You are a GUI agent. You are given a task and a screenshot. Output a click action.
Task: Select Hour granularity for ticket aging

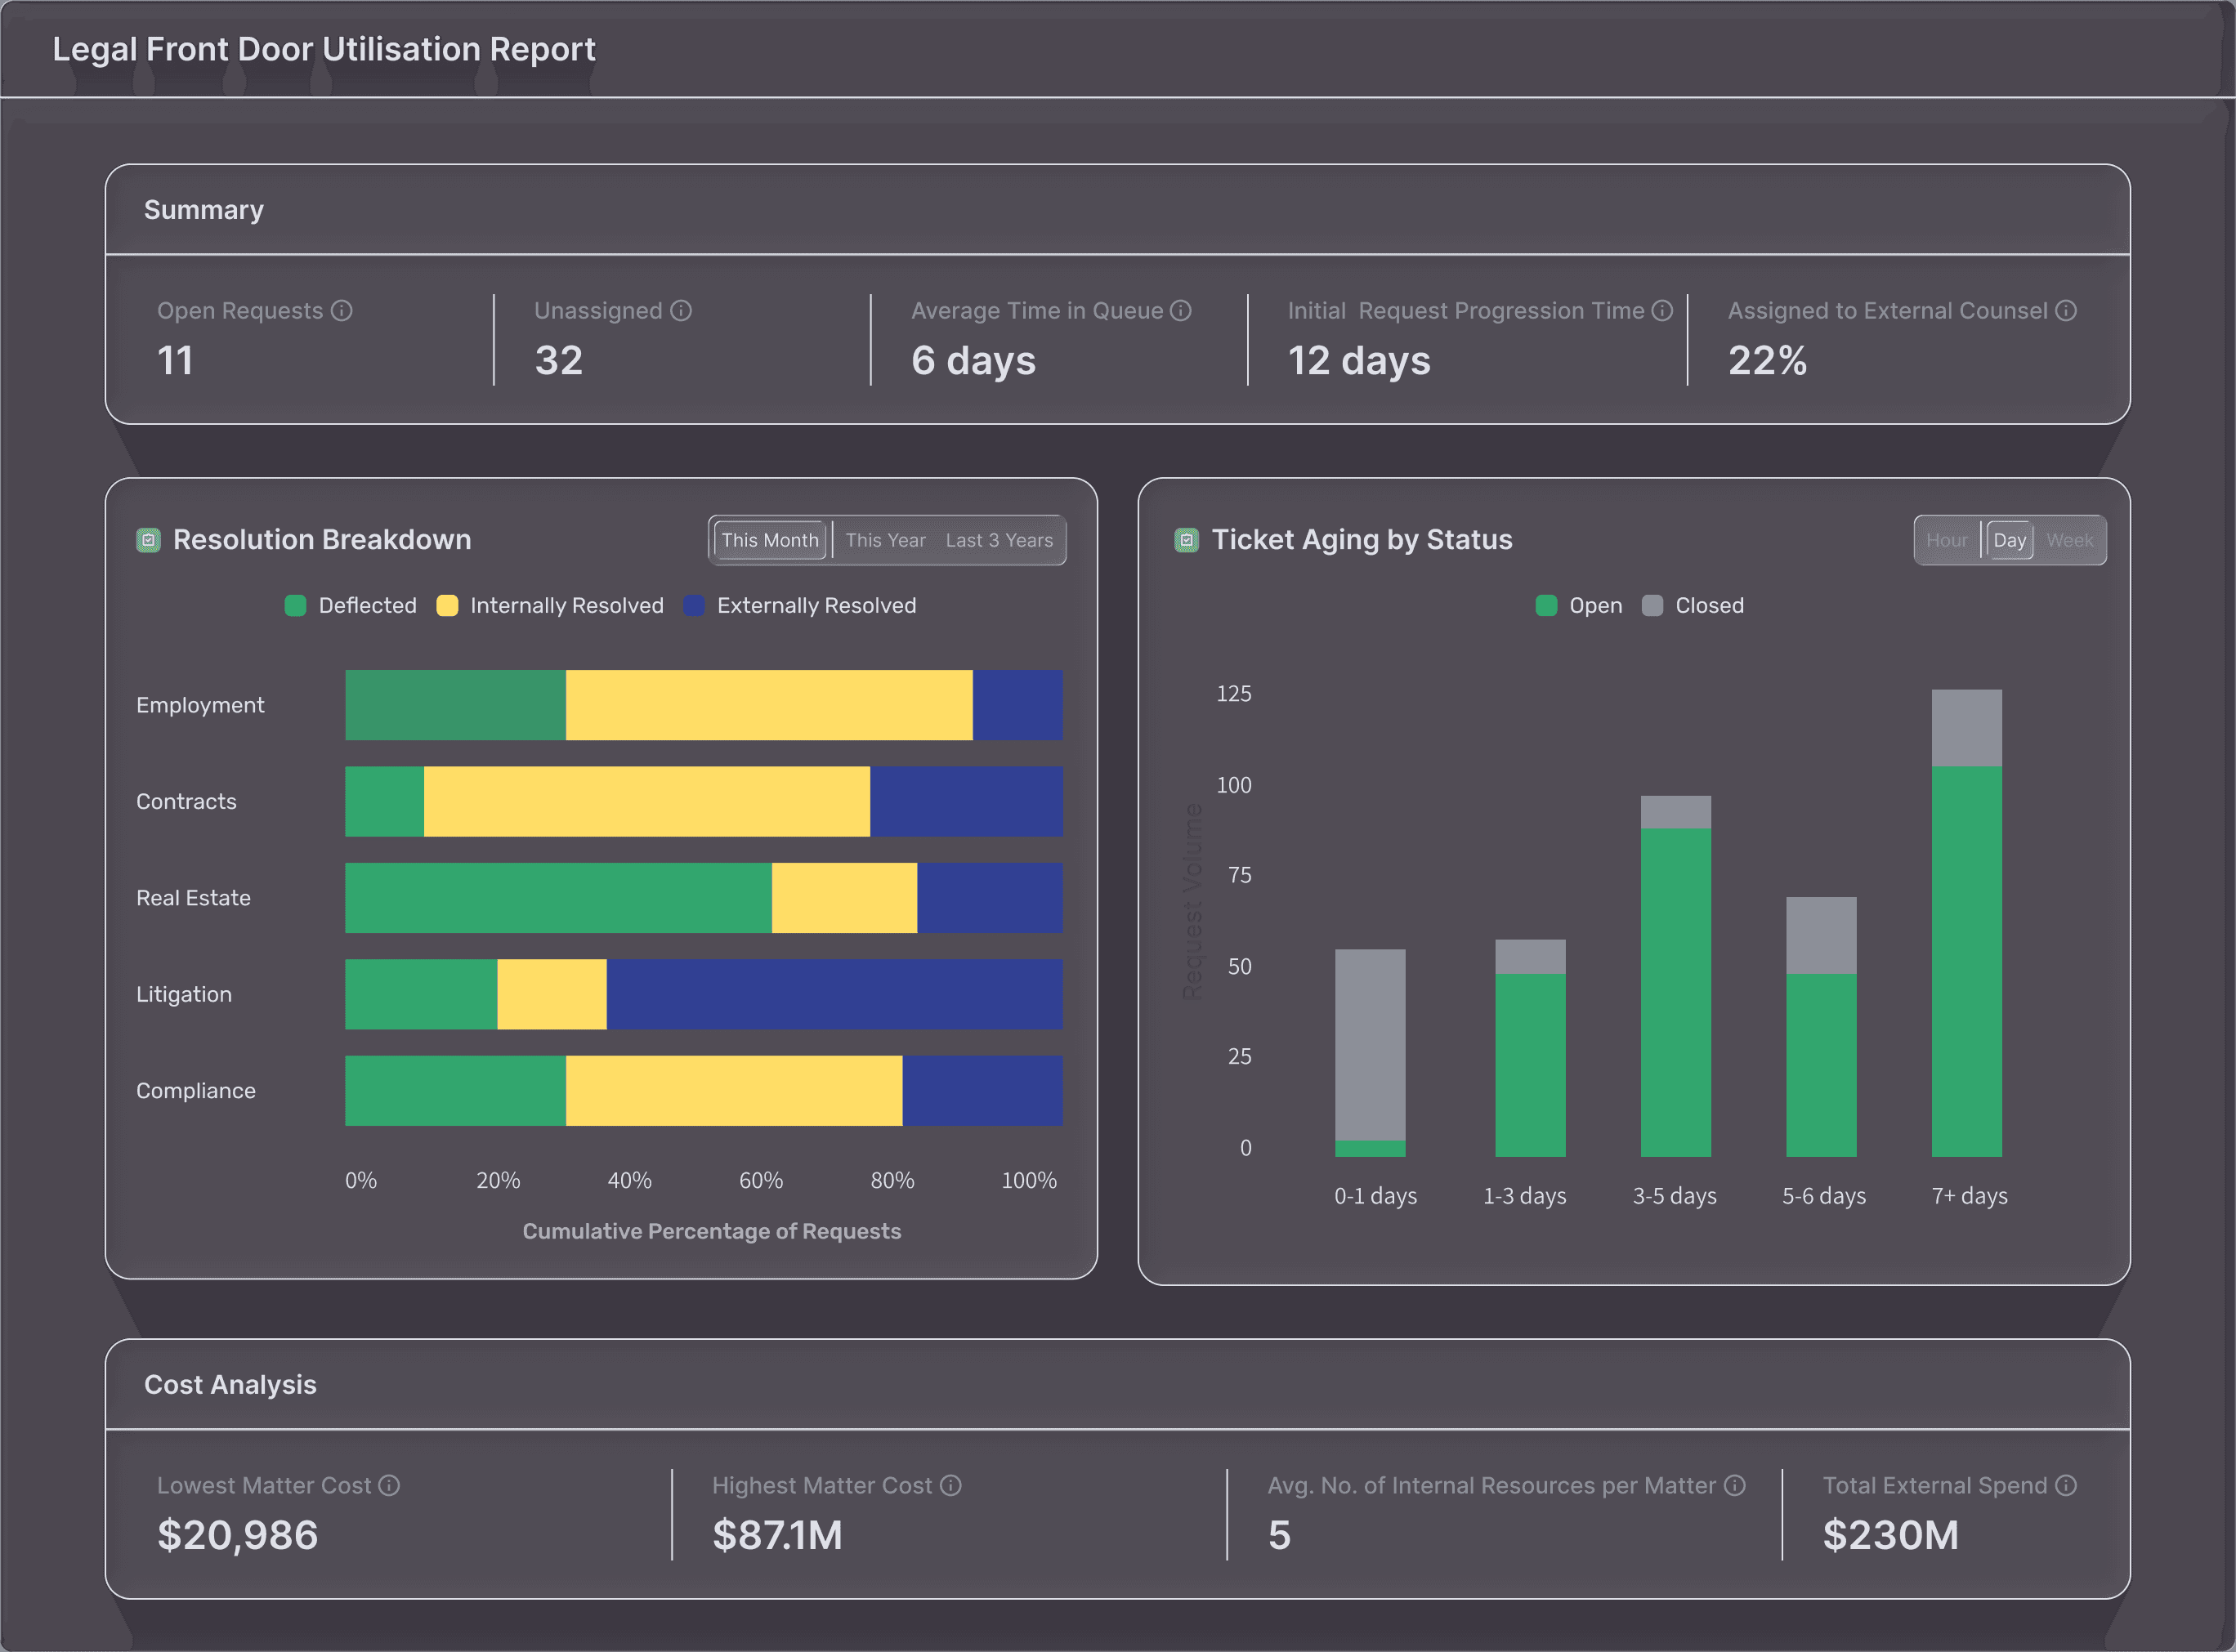pos(1946,541)
